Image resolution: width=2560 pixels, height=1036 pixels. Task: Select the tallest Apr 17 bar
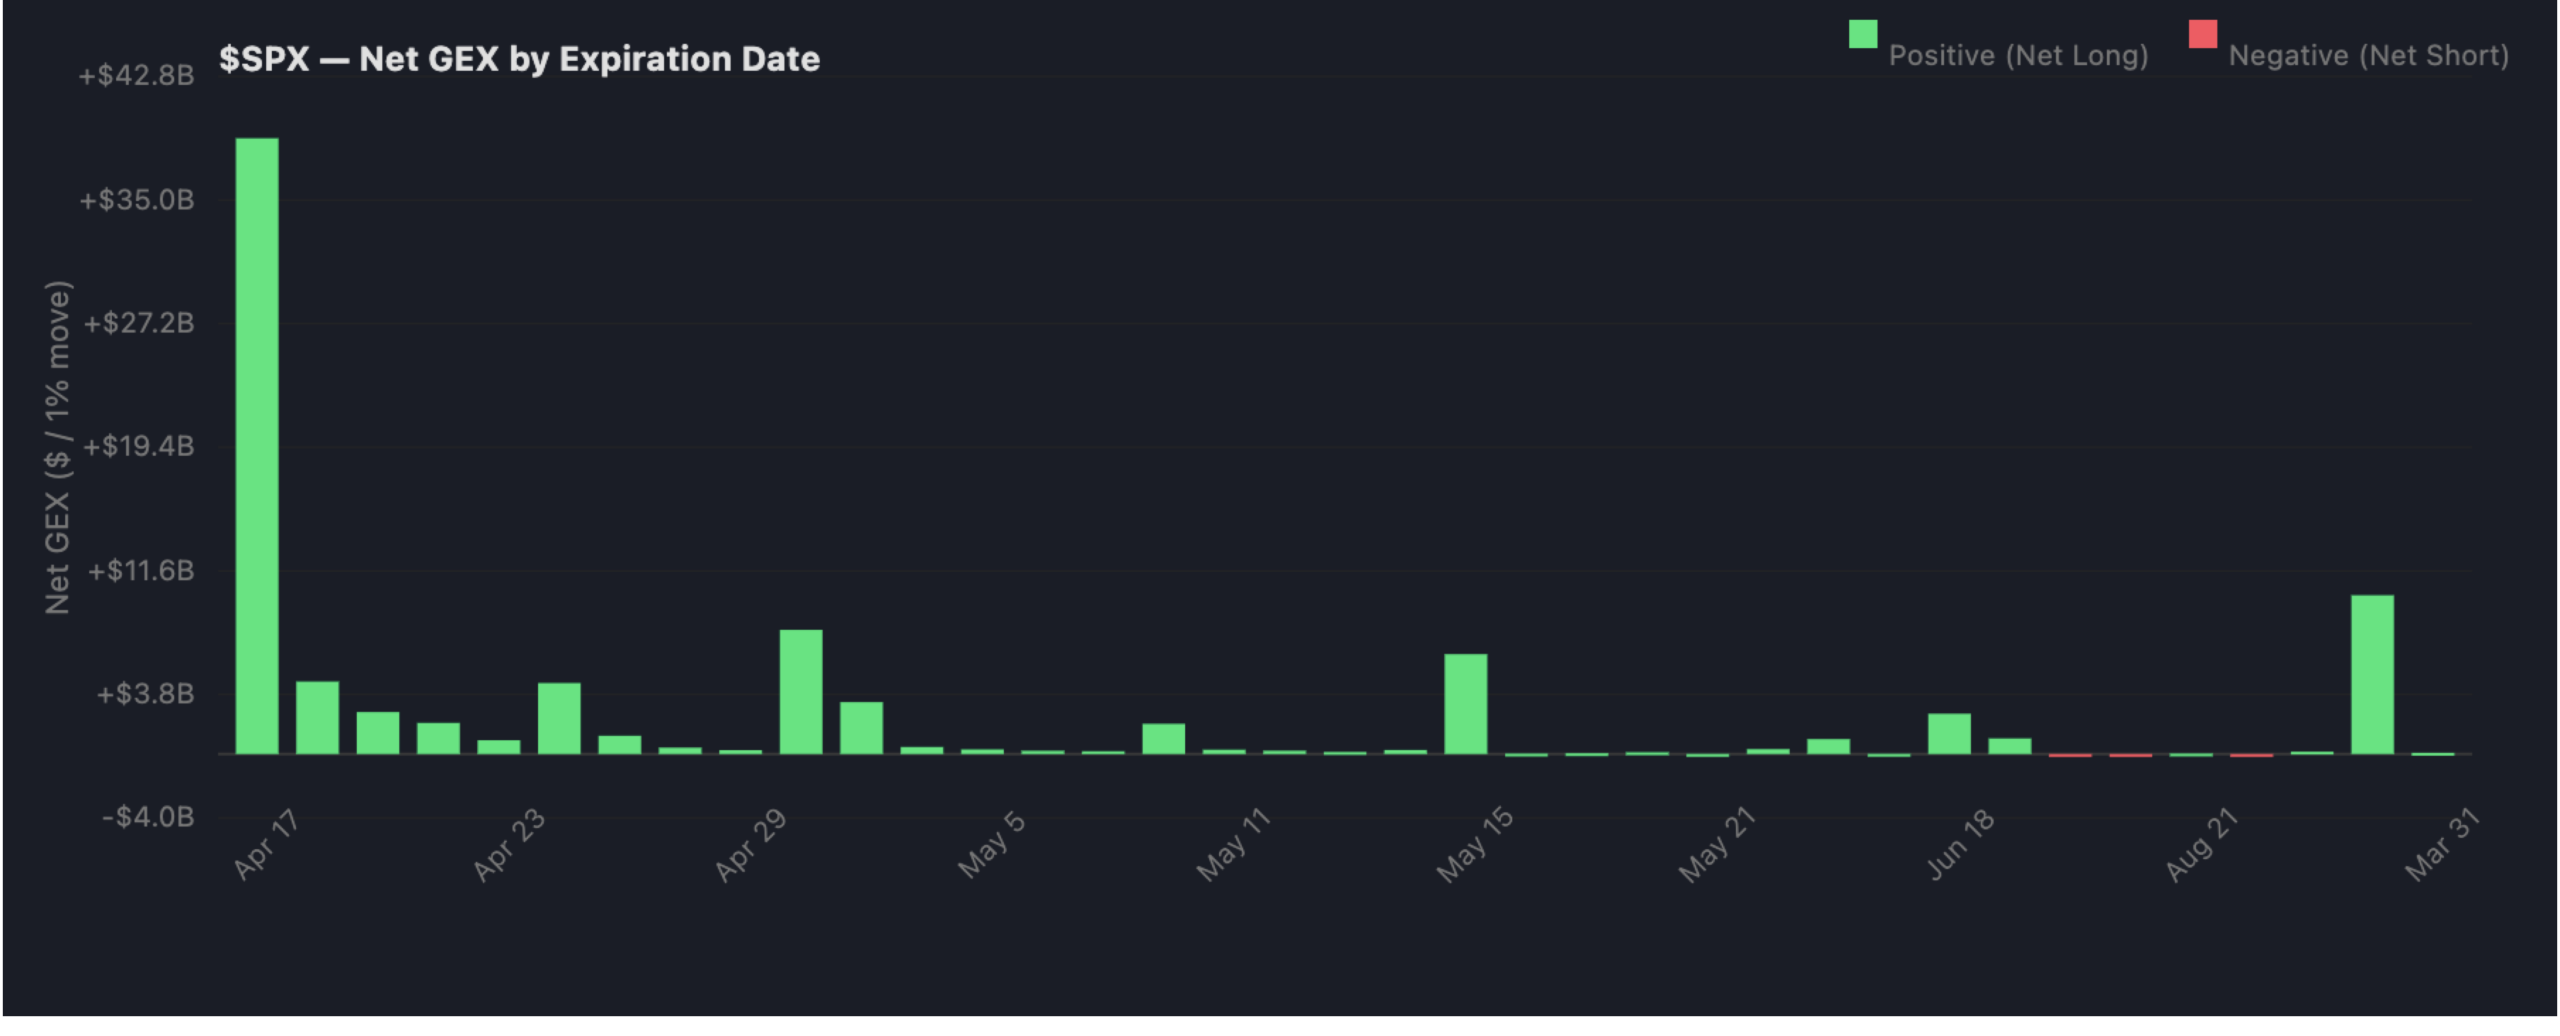tap(257, 446)
